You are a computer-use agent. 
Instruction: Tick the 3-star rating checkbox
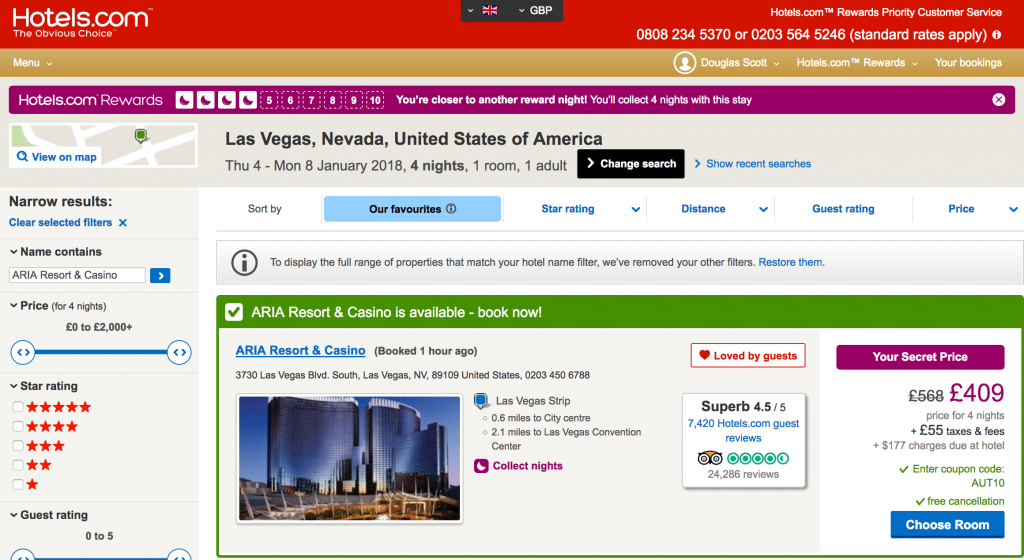click(x=17, y=446)
